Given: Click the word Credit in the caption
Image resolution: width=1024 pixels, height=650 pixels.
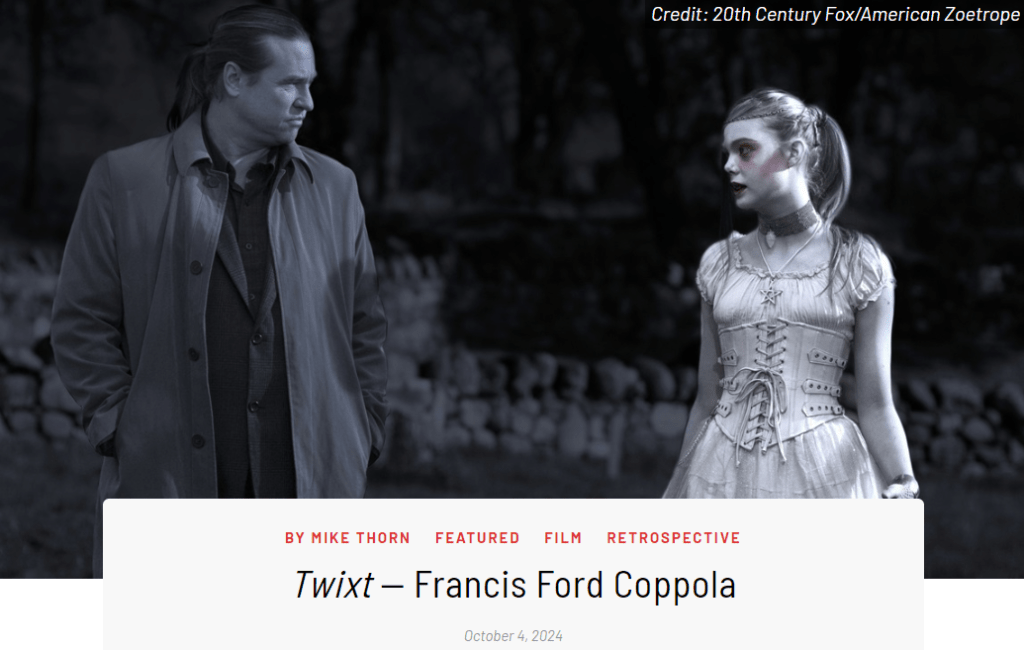Looking at the screenshot, I should tap(679, 14).
